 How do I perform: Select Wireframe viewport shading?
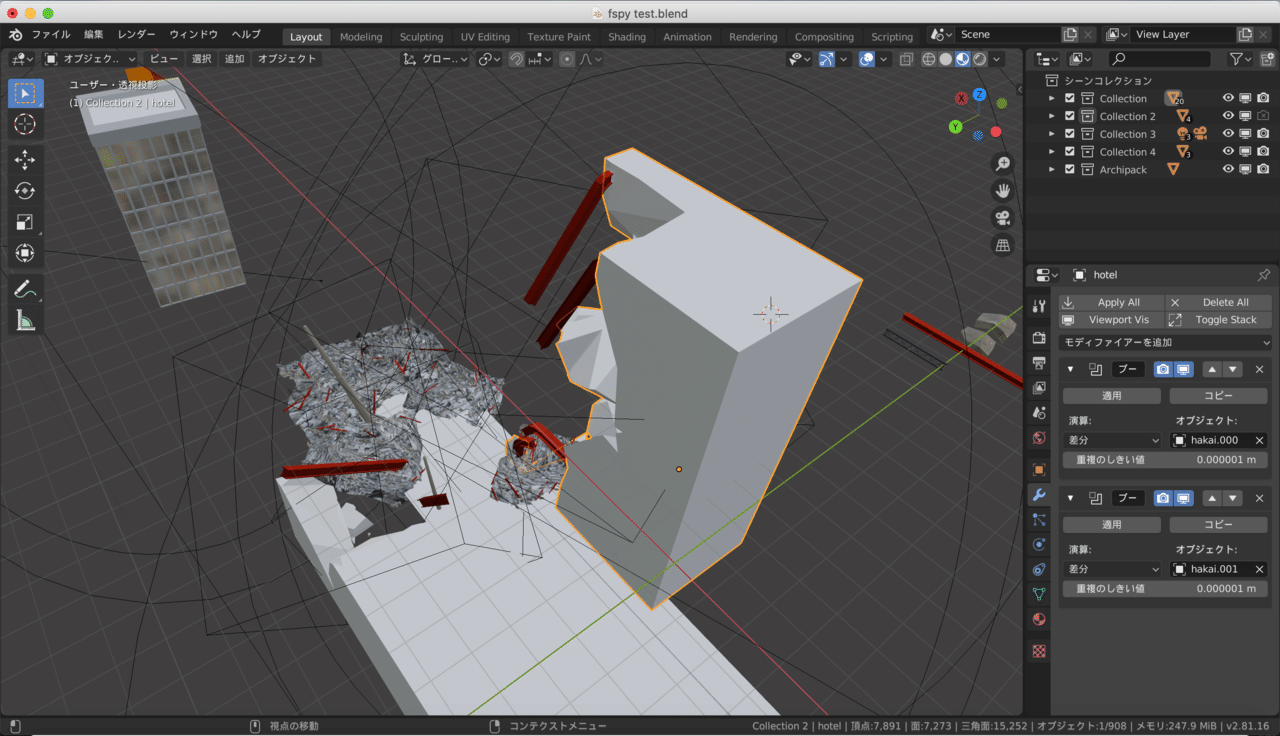[x=929, y=59]
